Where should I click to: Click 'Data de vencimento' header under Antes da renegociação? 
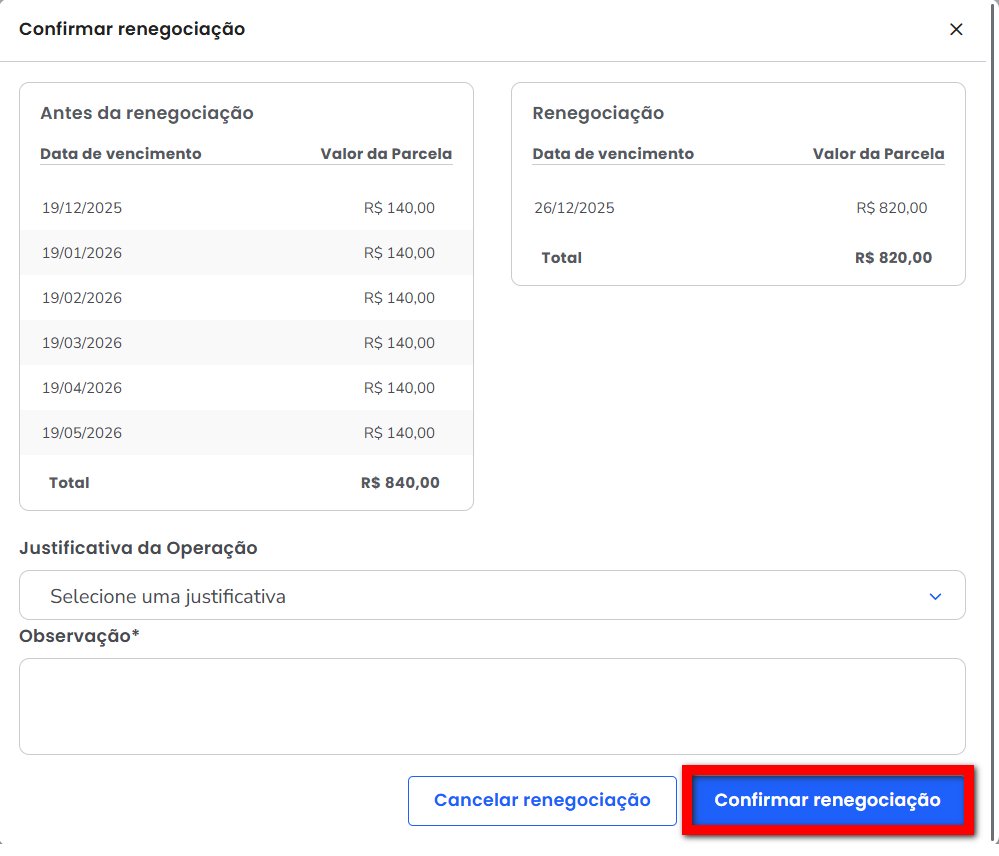point(121,154)
